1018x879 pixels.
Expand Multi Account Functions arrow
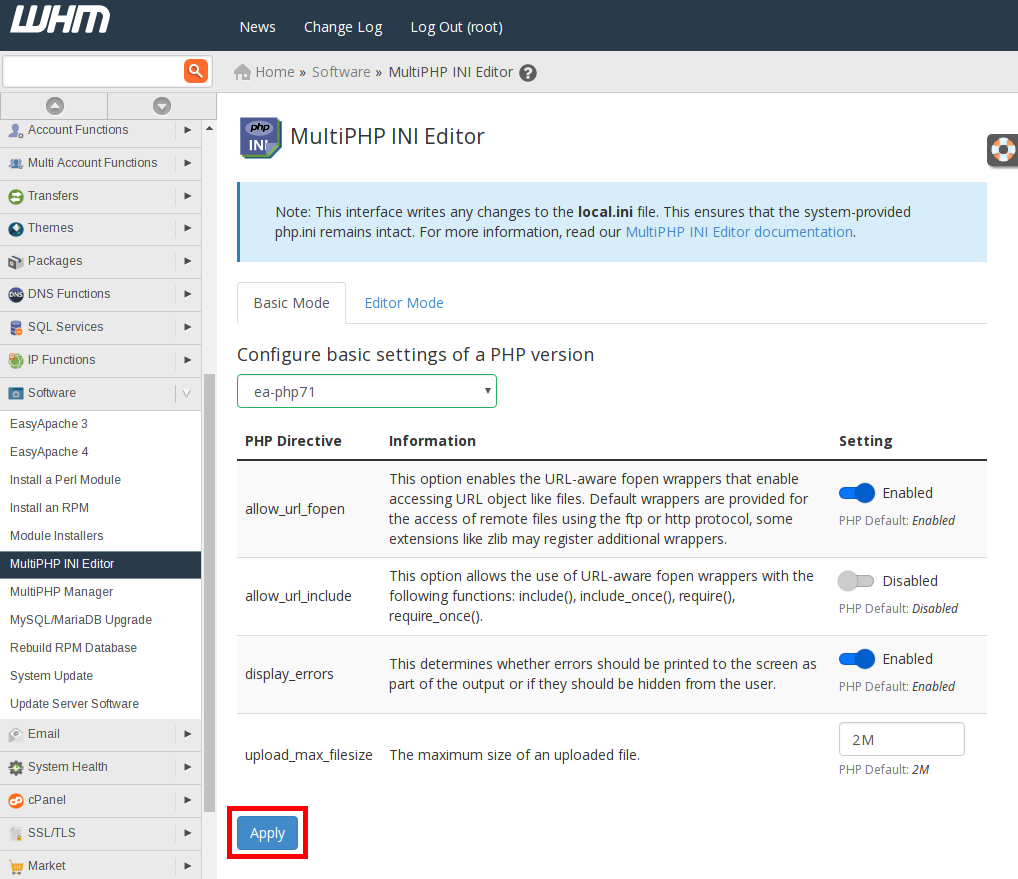click(188, 163)
